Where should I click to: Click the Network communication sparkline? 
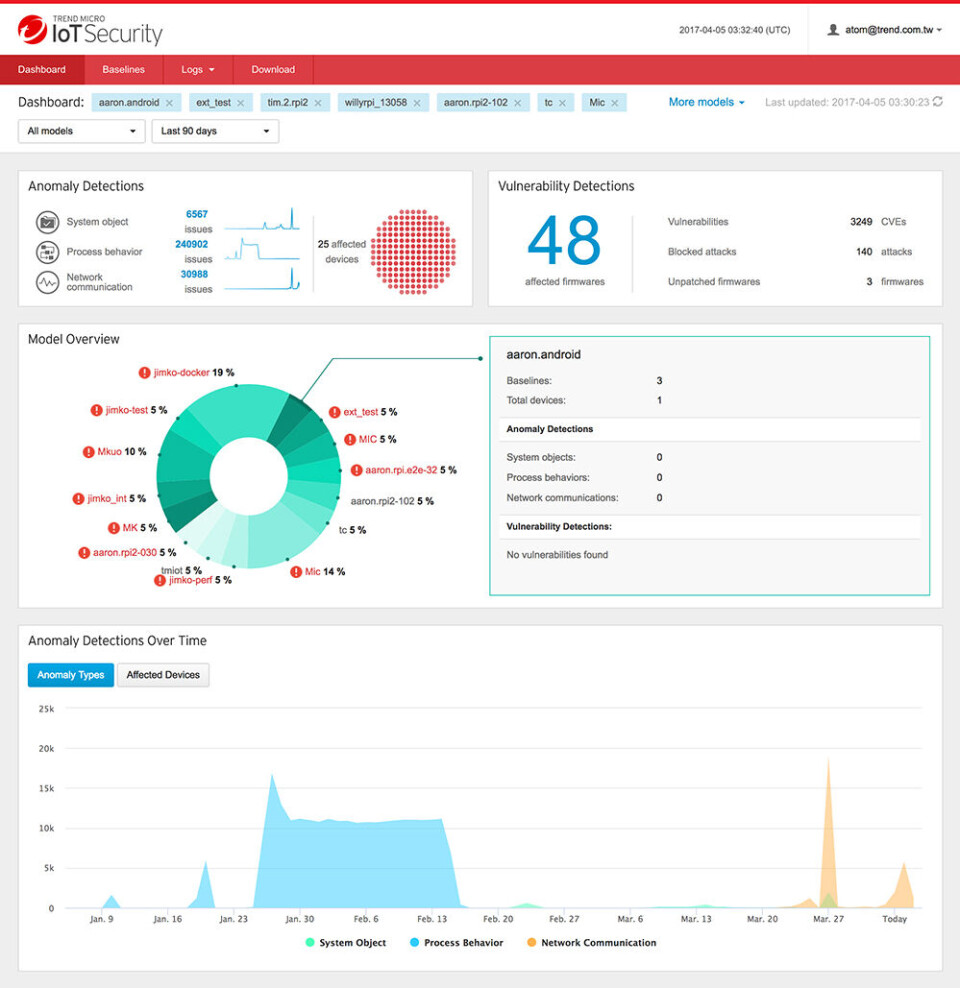(262, 279)
